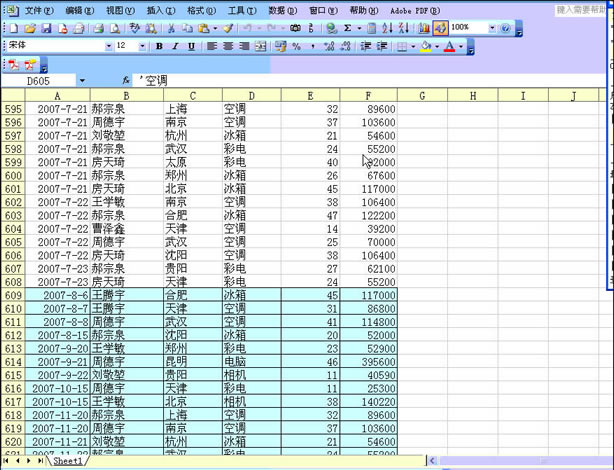The width and height of the screenshot is (614, 470).
Task: Toggle italic formatting
Action: [x=175, y=47]
